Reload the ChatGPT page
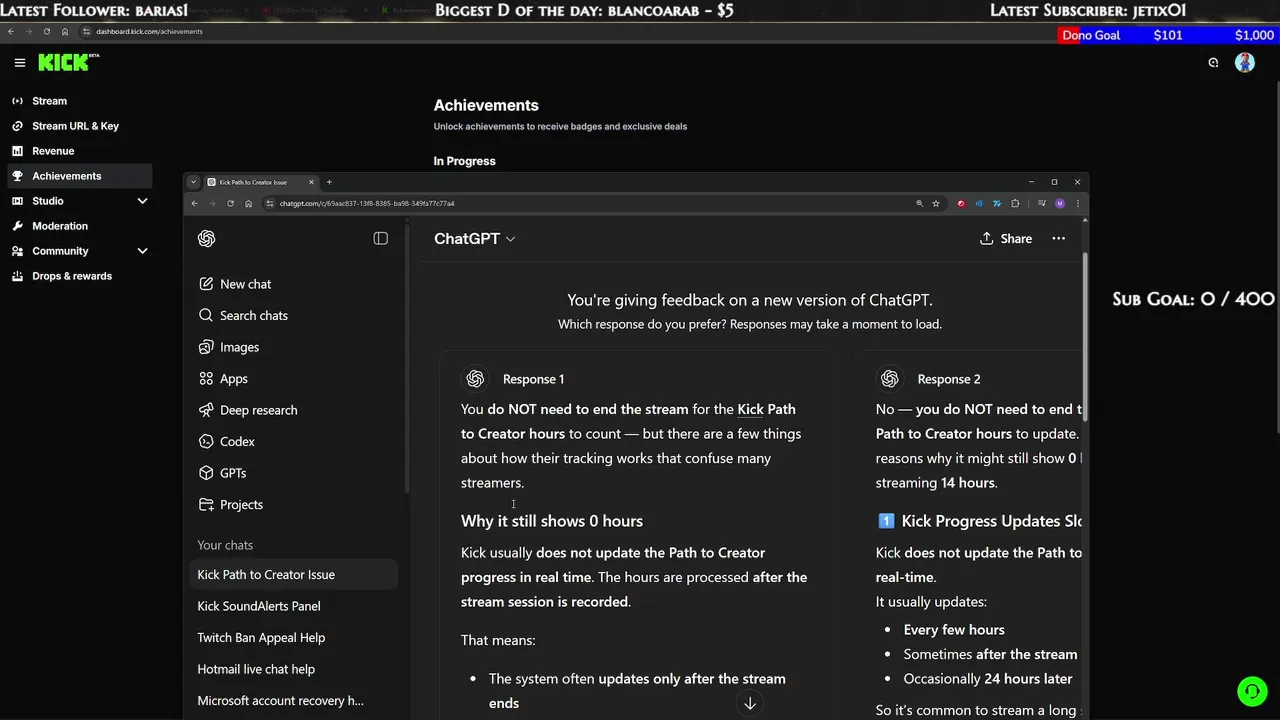Viewport: 1280px width, 720px height. 230,203
